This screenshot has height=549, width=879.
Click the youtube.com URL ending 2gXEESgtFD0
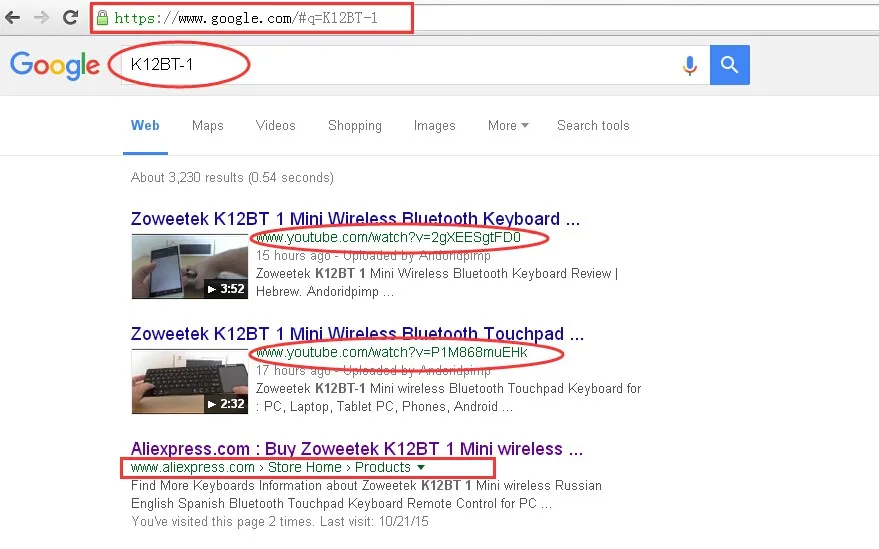coord(388,237)
